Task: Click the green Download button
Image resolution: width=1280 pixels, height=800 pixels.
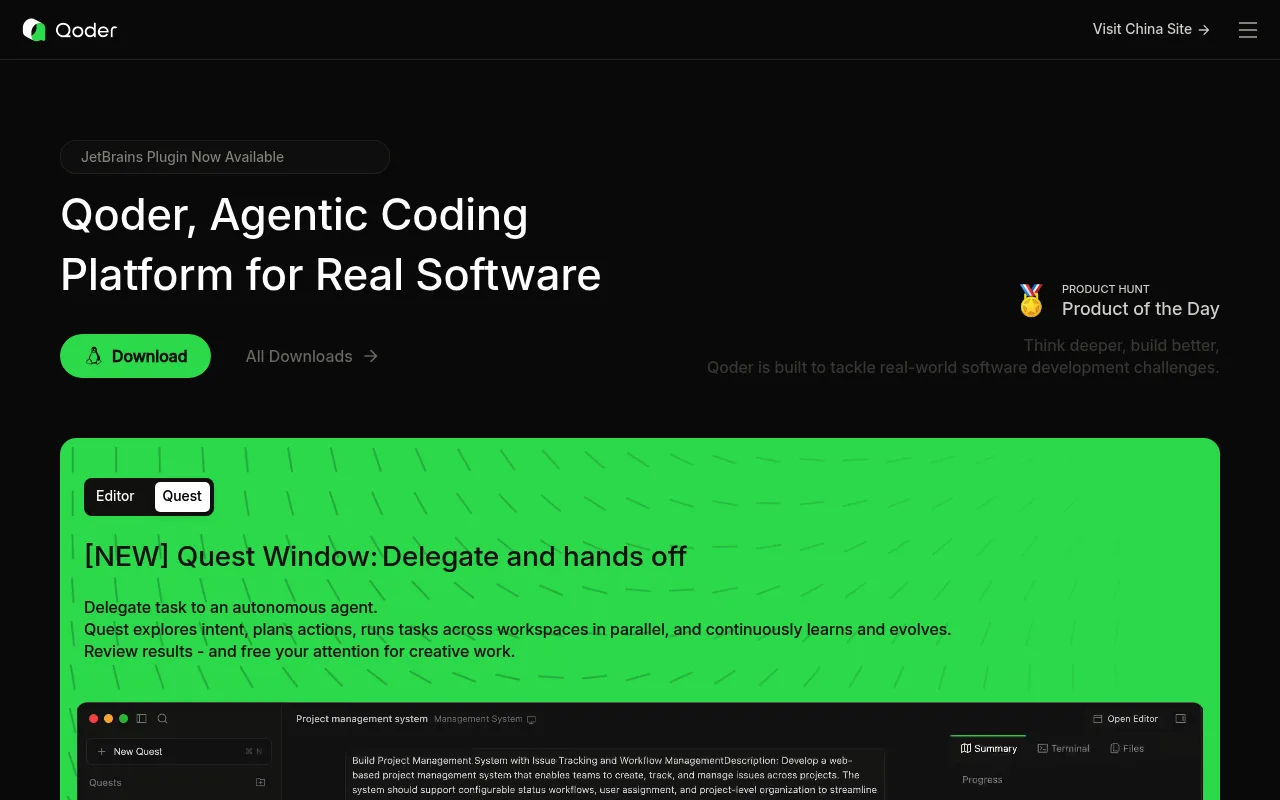Action: [135, 356]
